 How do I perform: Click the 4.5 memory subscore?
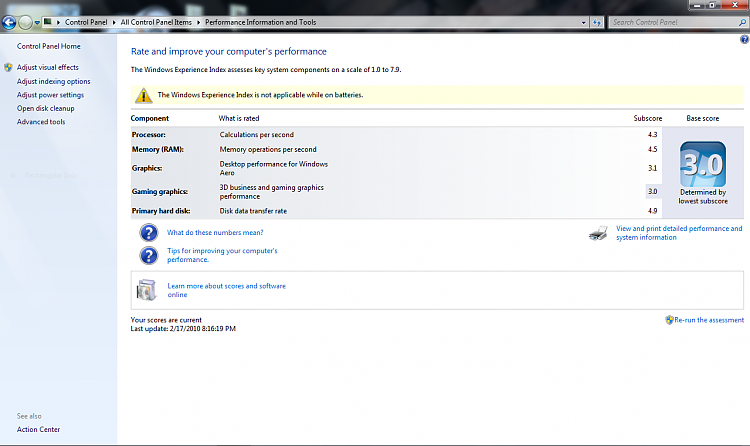653,149
